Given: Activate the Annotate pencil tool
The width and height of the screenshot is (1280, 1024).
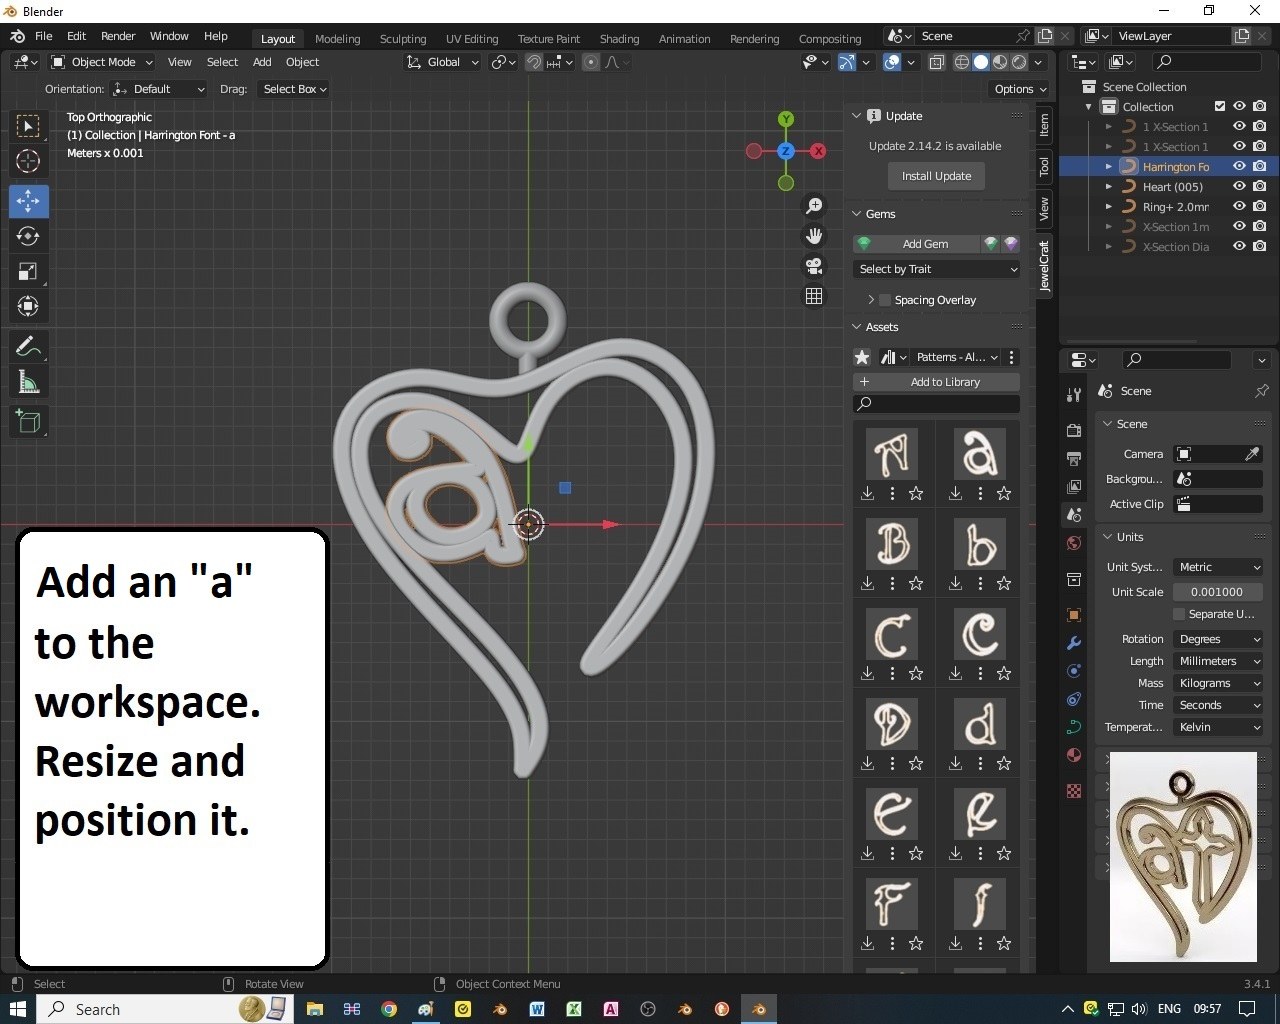Looking at the screenshot, I should click(28, 347).
